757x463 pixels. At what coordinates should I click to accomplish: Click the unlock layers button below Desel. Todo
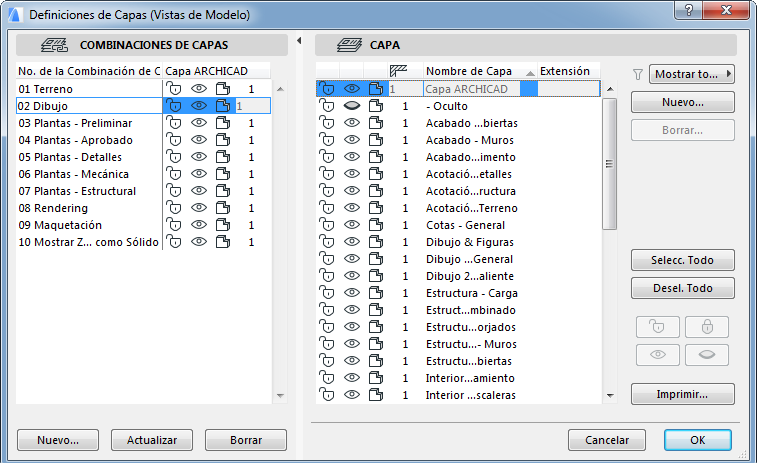click(x=658, y=327)
